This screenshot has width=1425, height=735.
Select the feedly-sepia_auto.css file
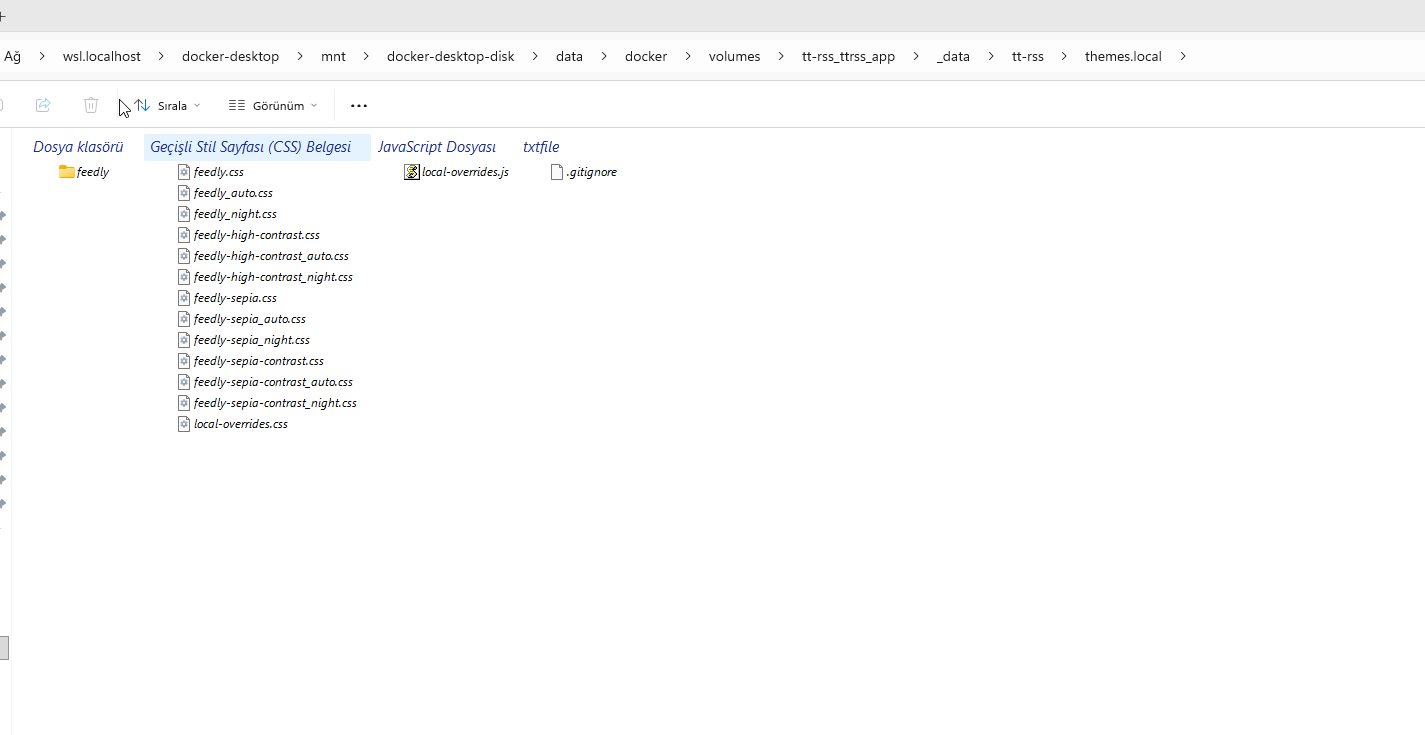(x=242, y=319)
